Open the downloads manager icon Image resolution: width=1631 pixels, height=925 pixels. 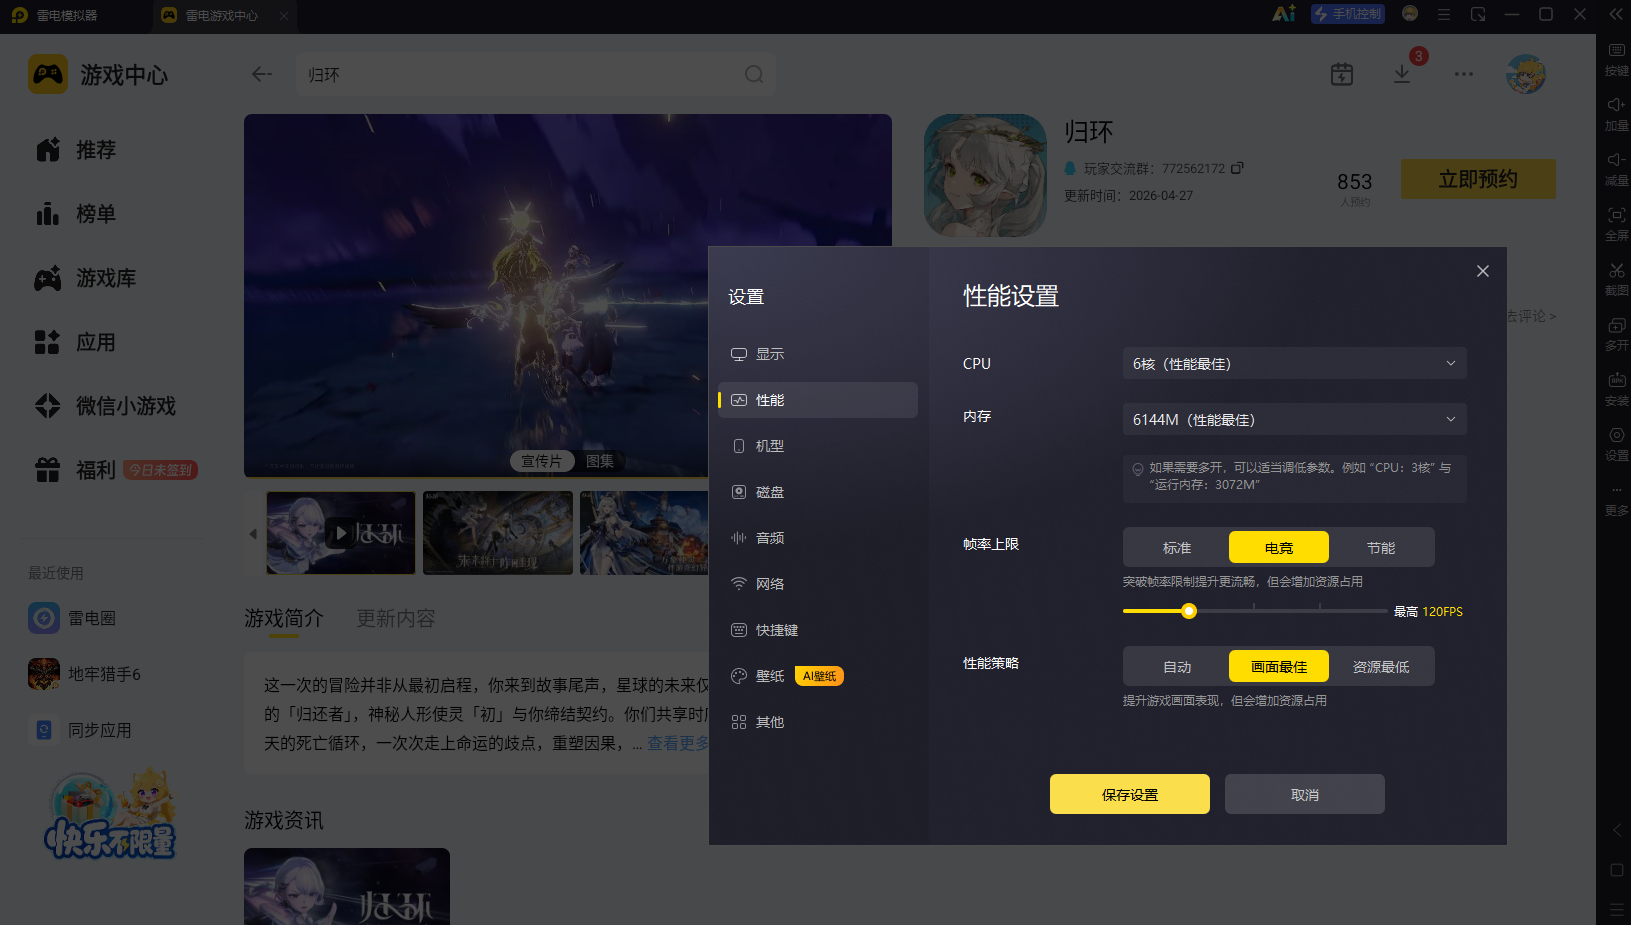tap(1402, 74)
